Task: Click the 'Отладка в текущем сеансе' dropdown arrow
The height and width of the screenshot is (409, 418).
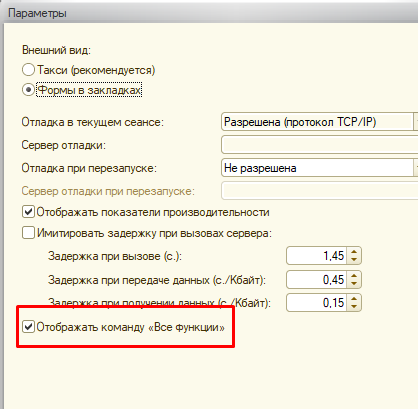Action: pos(416,122)
